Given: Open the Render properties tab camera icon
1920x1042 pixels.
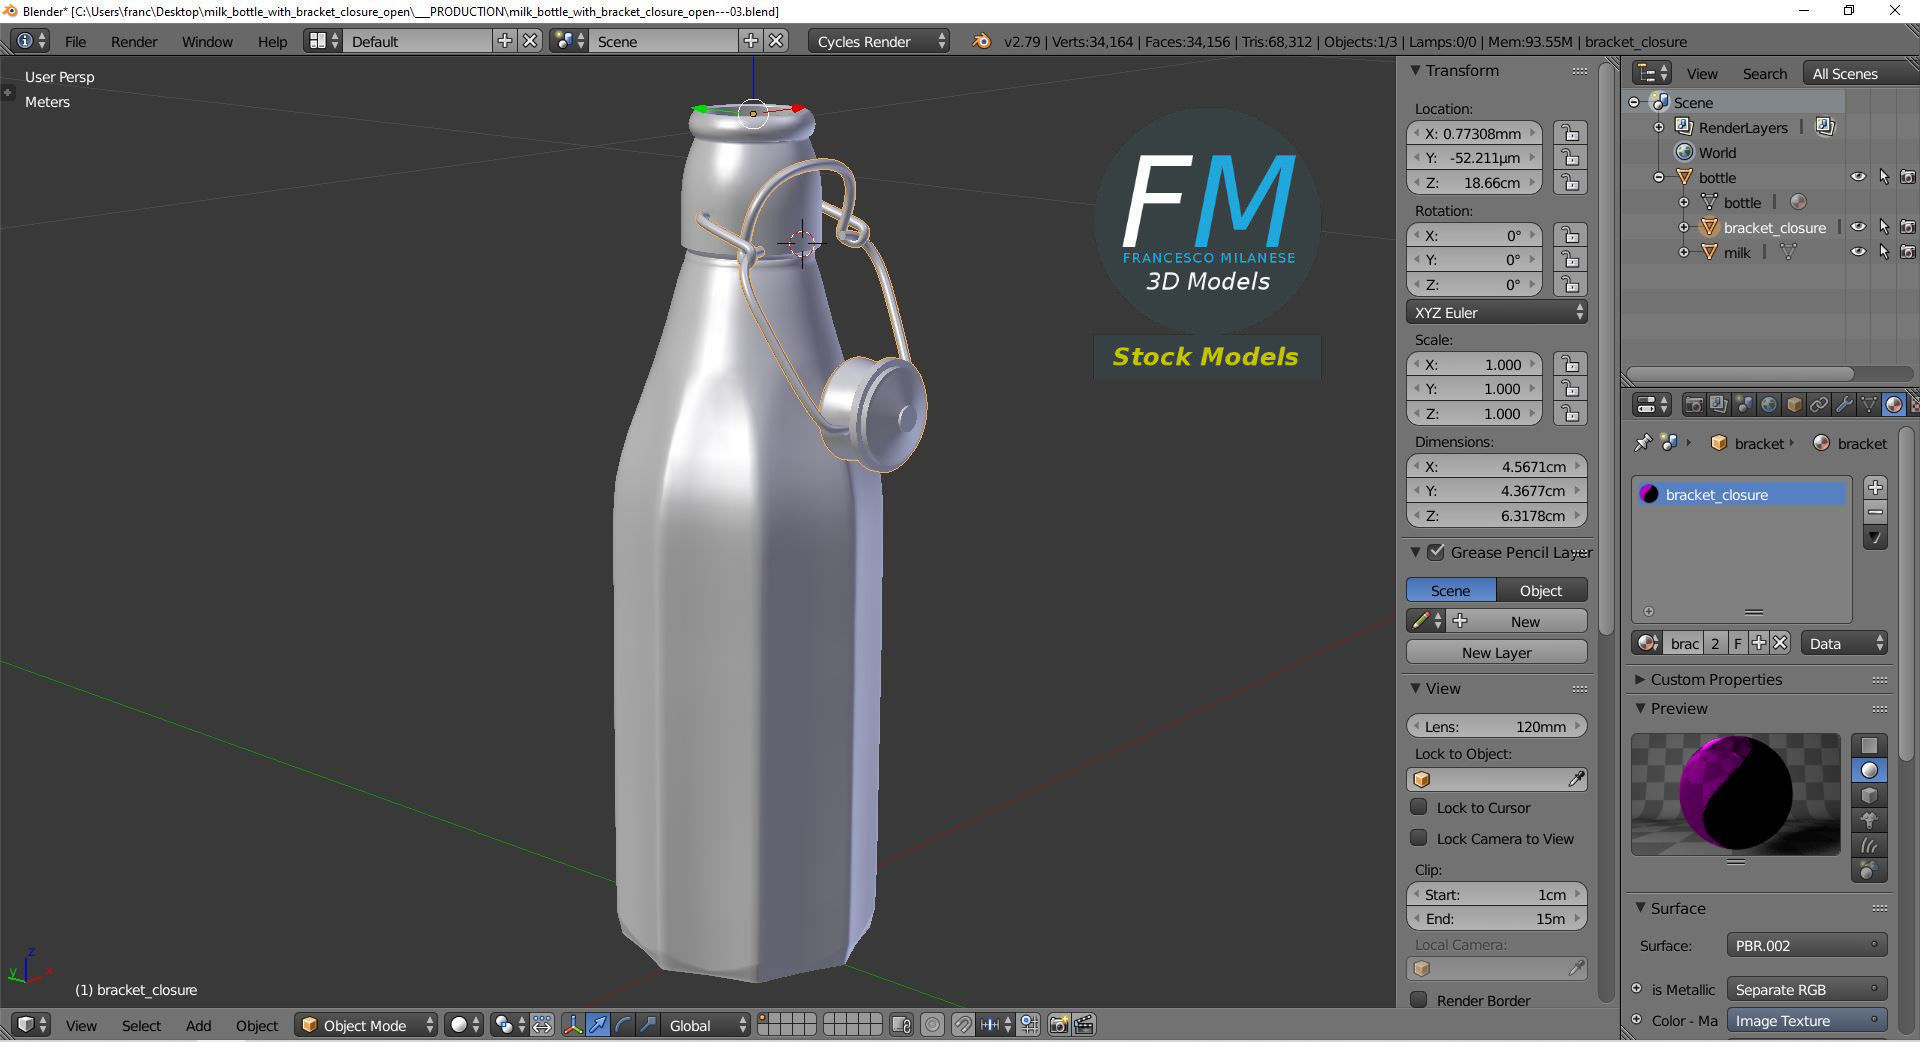Looking at the screenshot, I should pos(1693,405).
